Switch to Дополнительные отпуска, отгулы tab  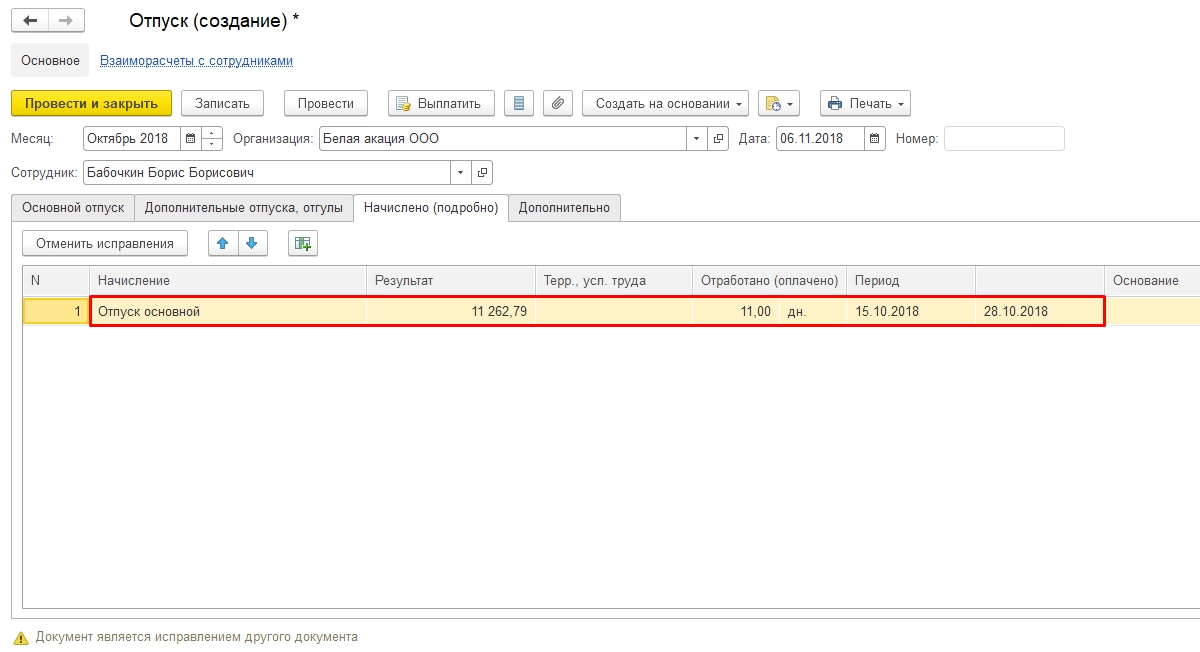click(x=244, y=207)
